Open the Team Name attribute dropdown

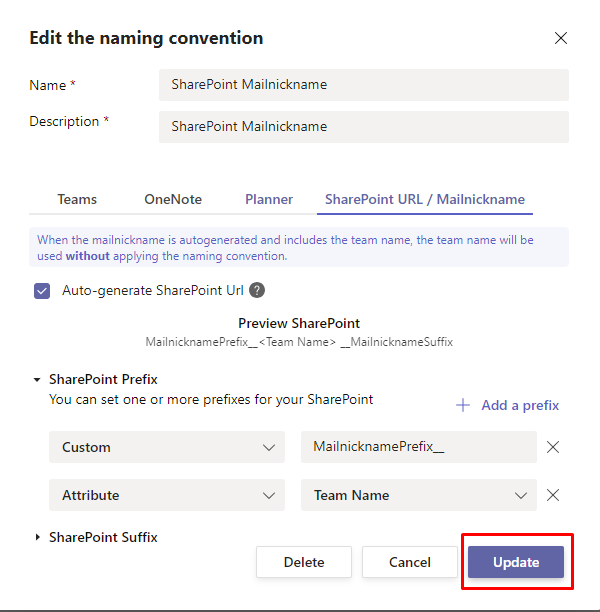[x=418, y=495]
